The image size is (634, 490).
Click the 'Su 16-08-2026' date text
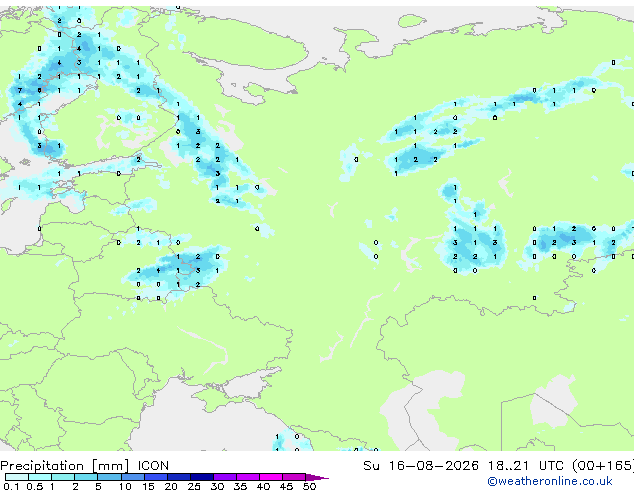click(421, 466)
